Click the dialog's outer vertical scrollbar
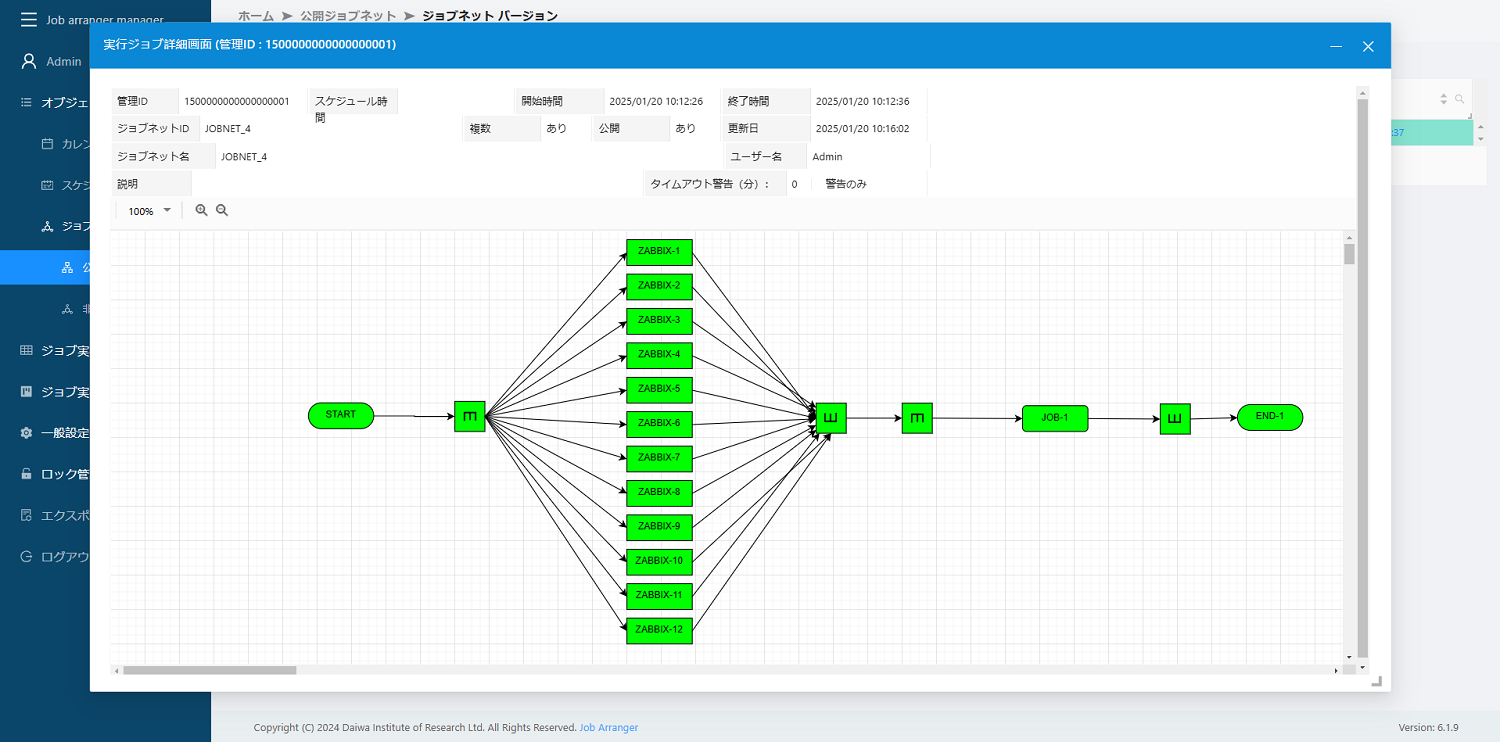1500x742 pixels. tap(1362, 378)
